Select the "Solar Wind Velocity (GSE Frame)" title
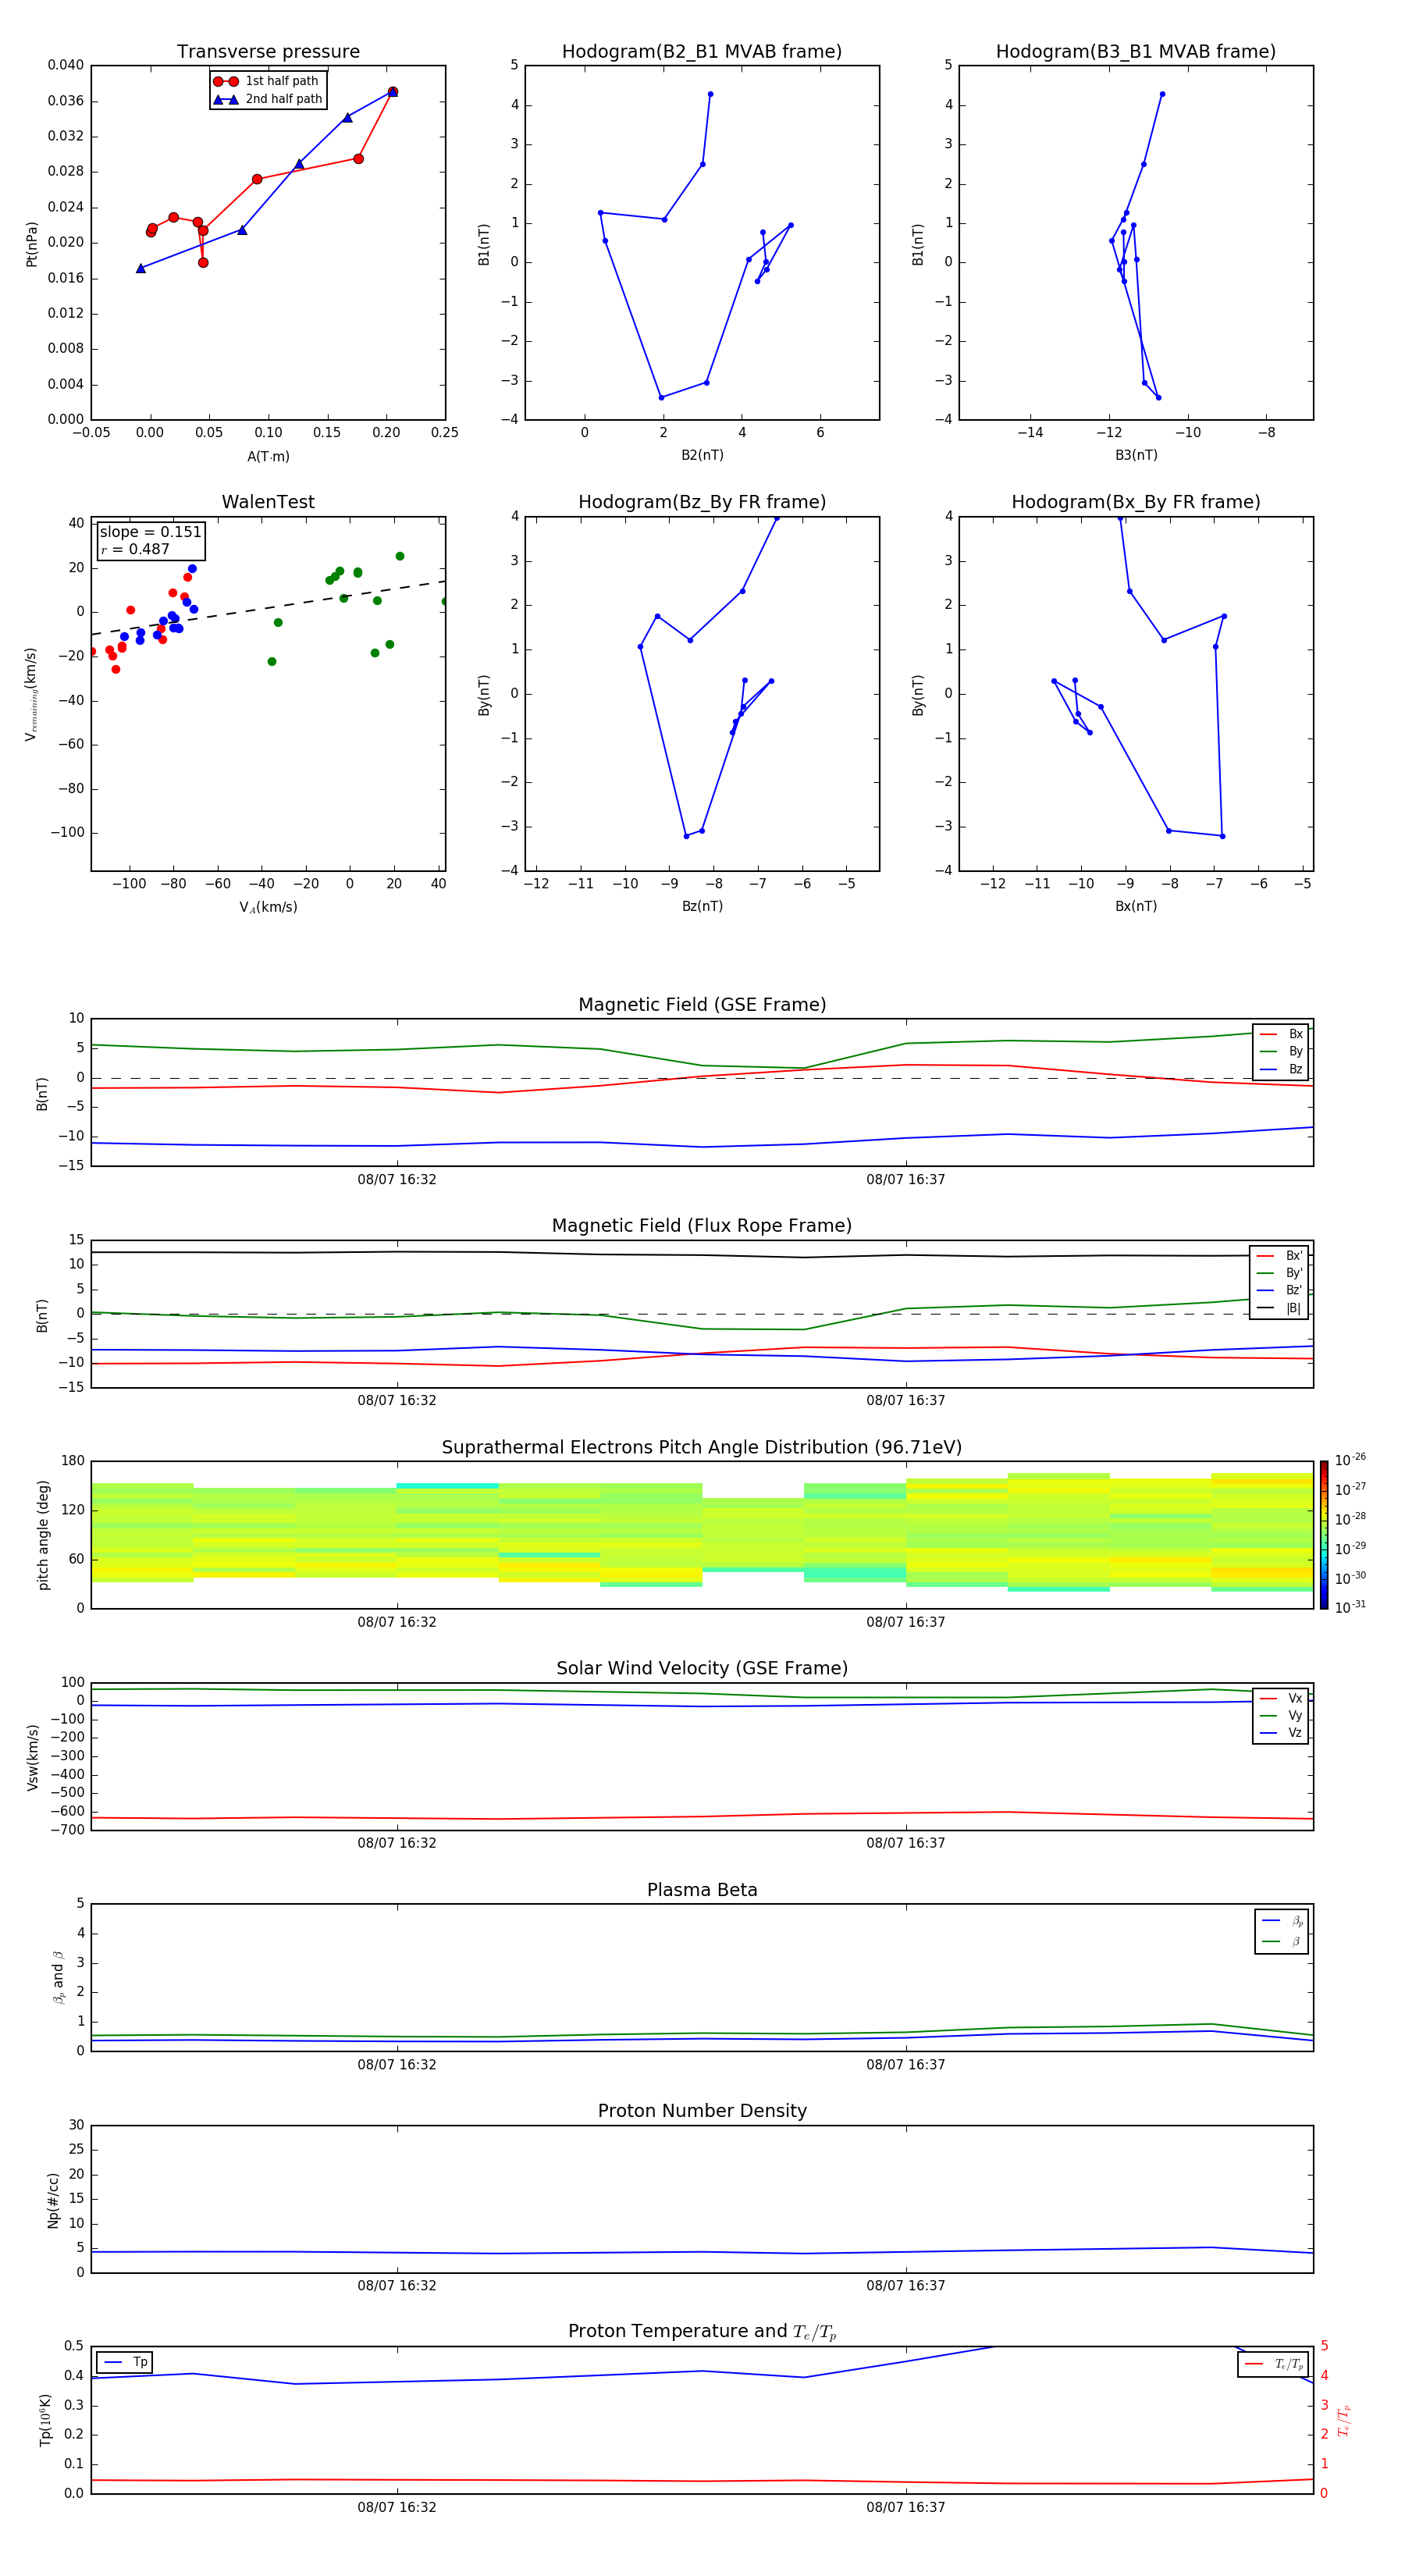 pos(702,1669)
